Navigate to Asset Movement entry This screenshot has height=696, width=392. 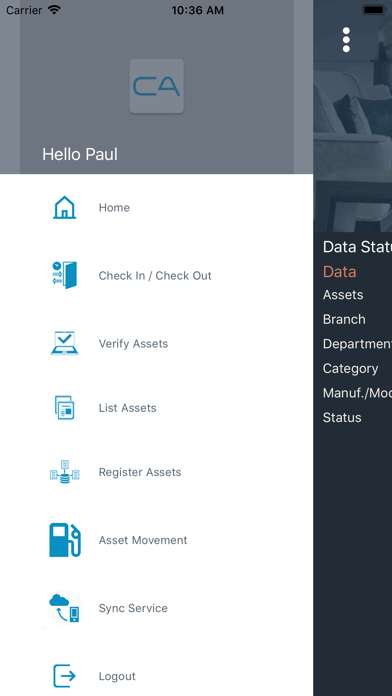pyautogui.click(x=143, y=540)
